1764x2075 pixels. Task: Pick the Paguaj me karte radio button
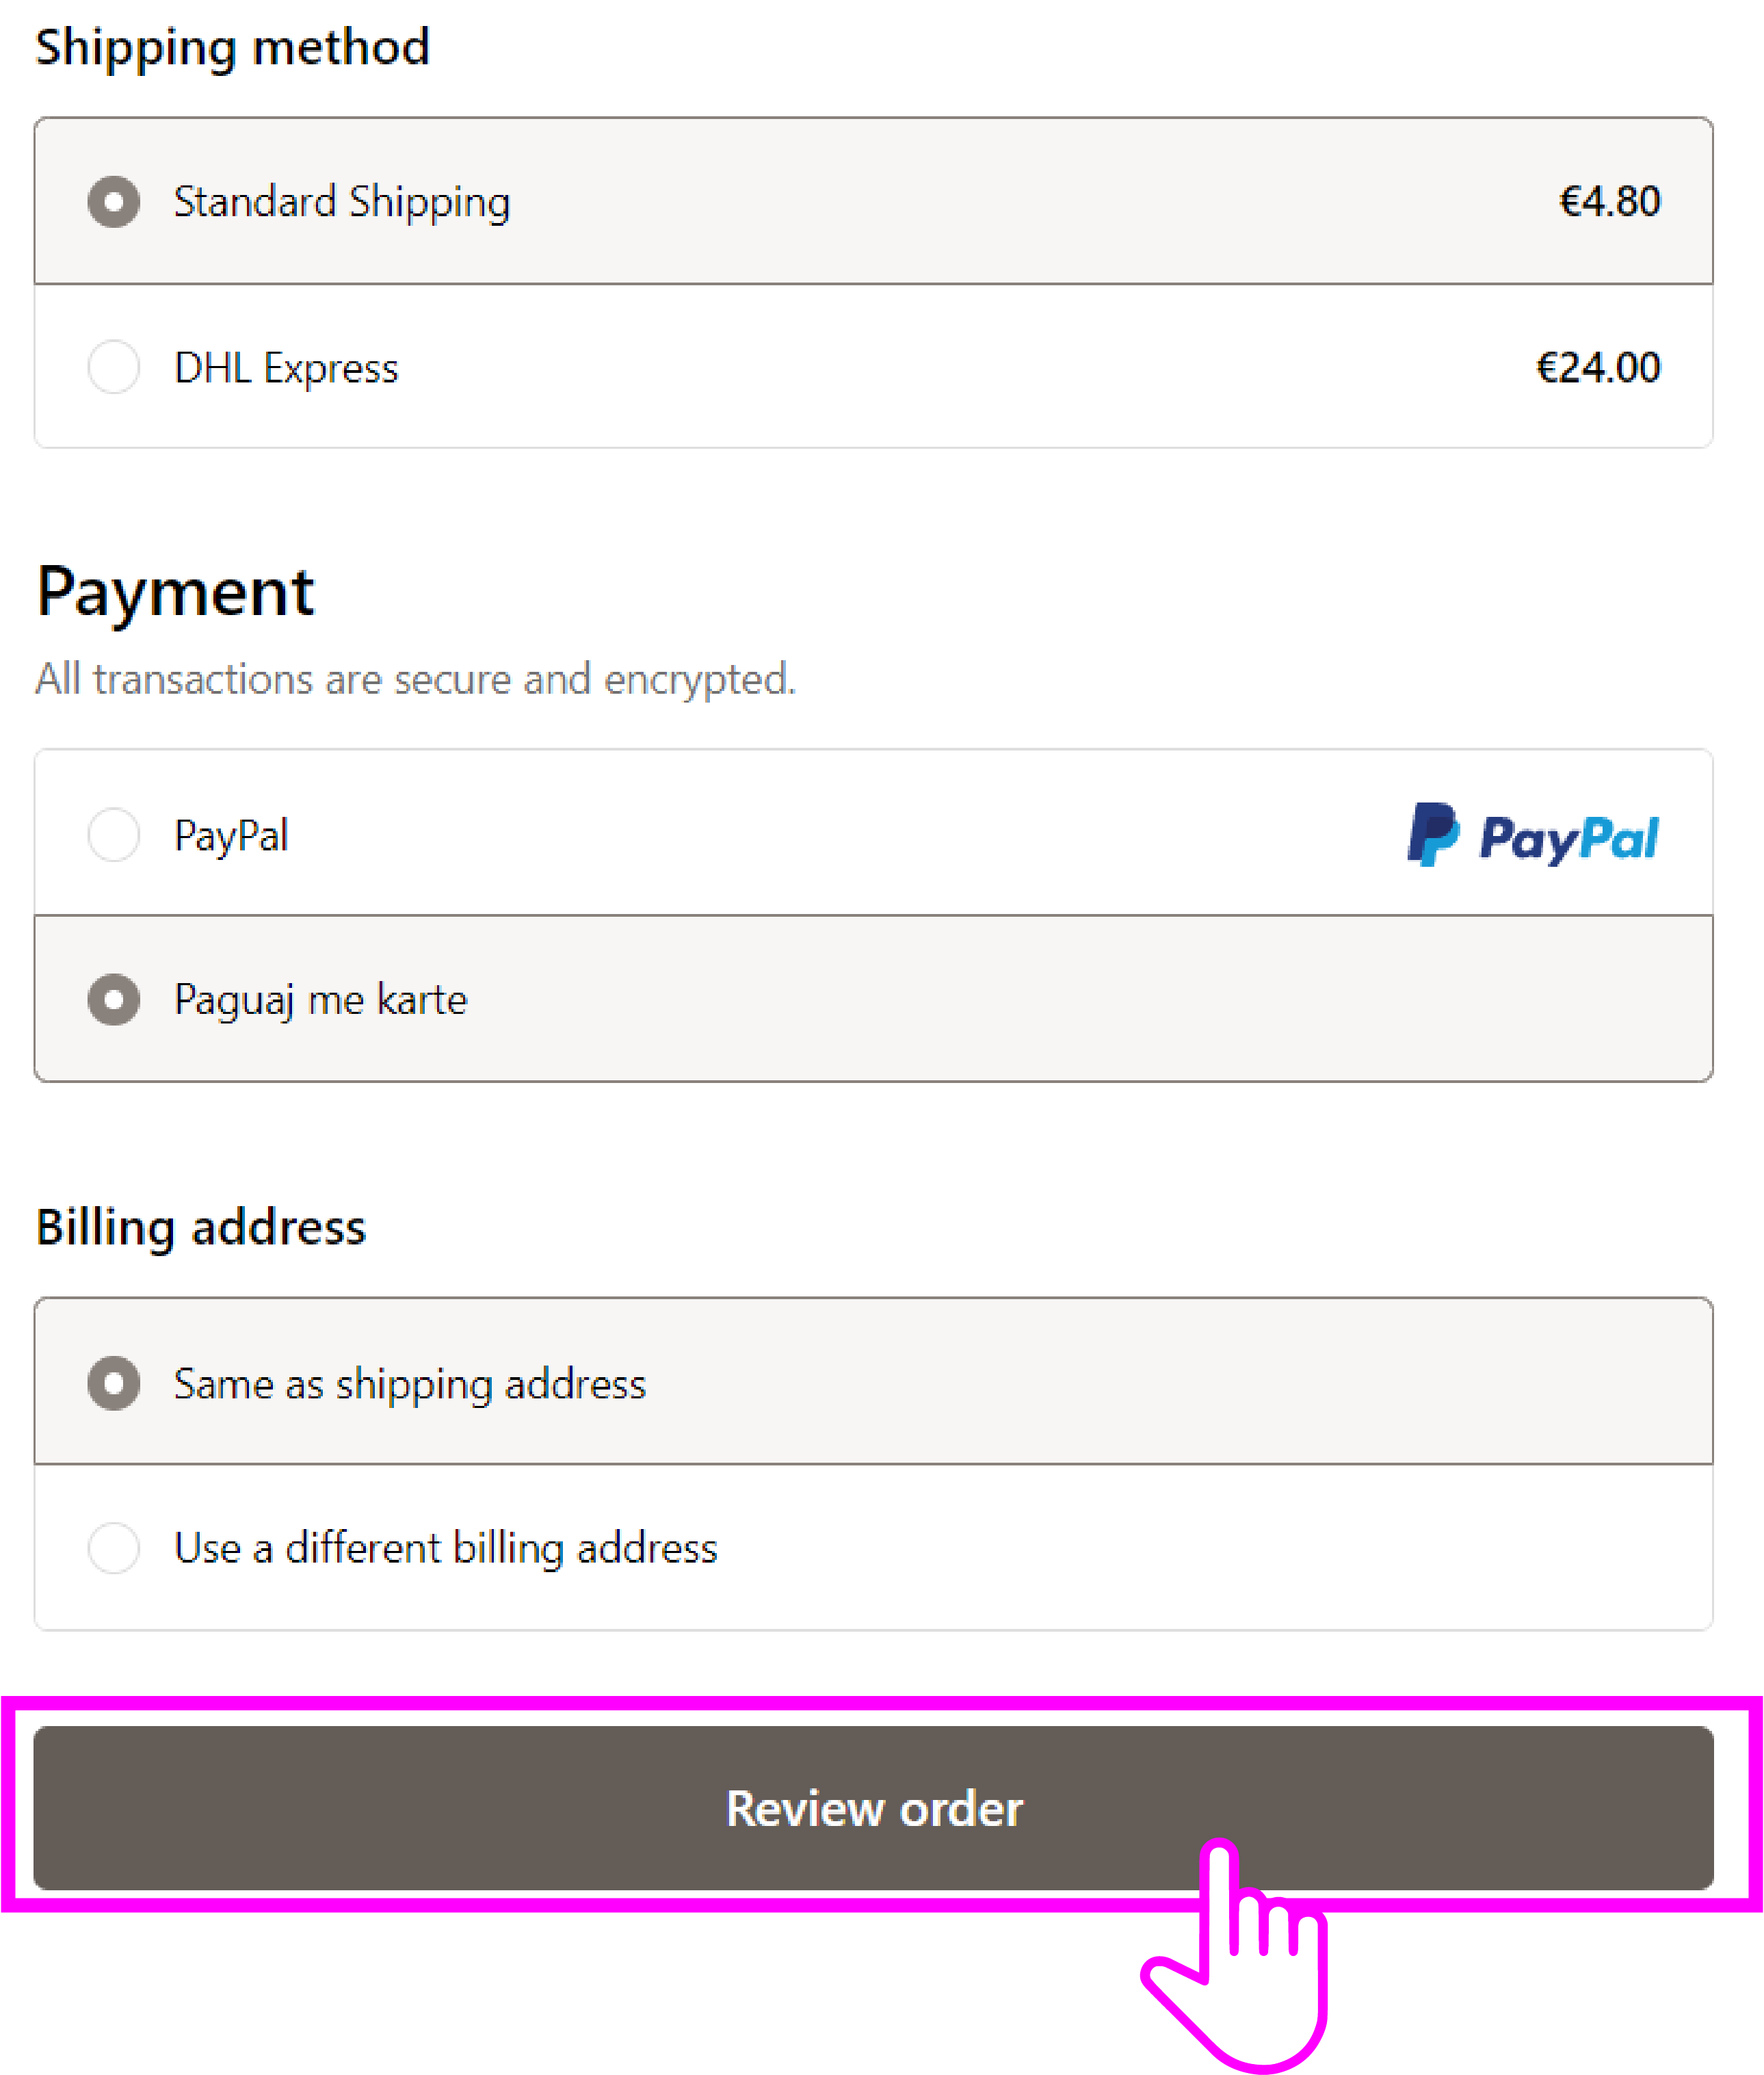[x=114, y=999]
